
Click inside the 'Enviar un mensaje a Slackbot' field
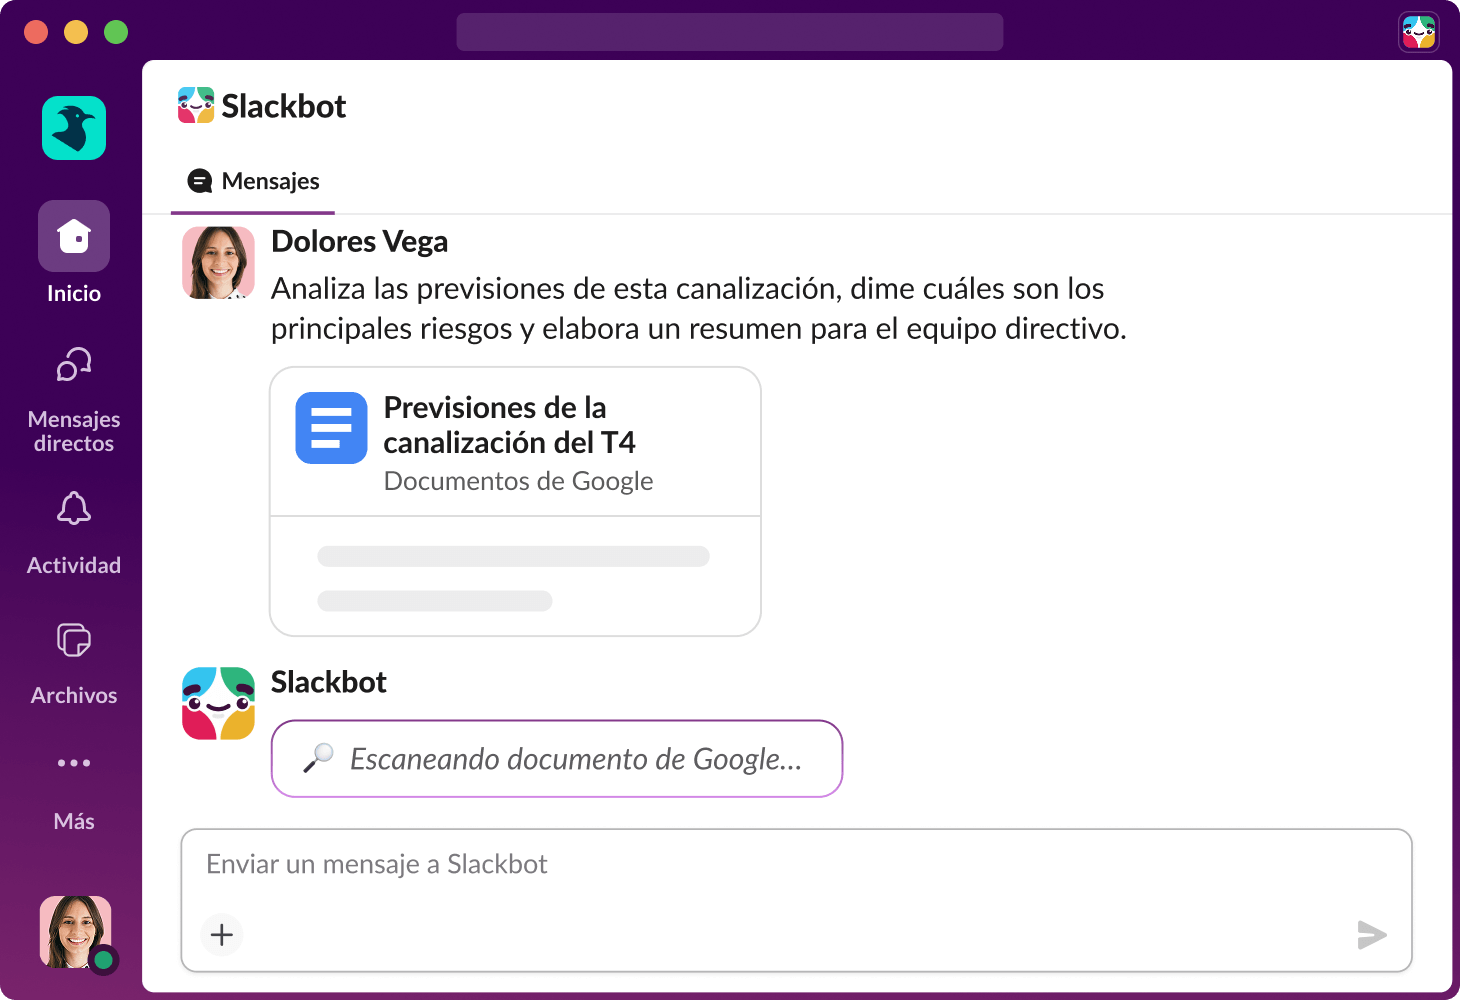coord(600,864)
